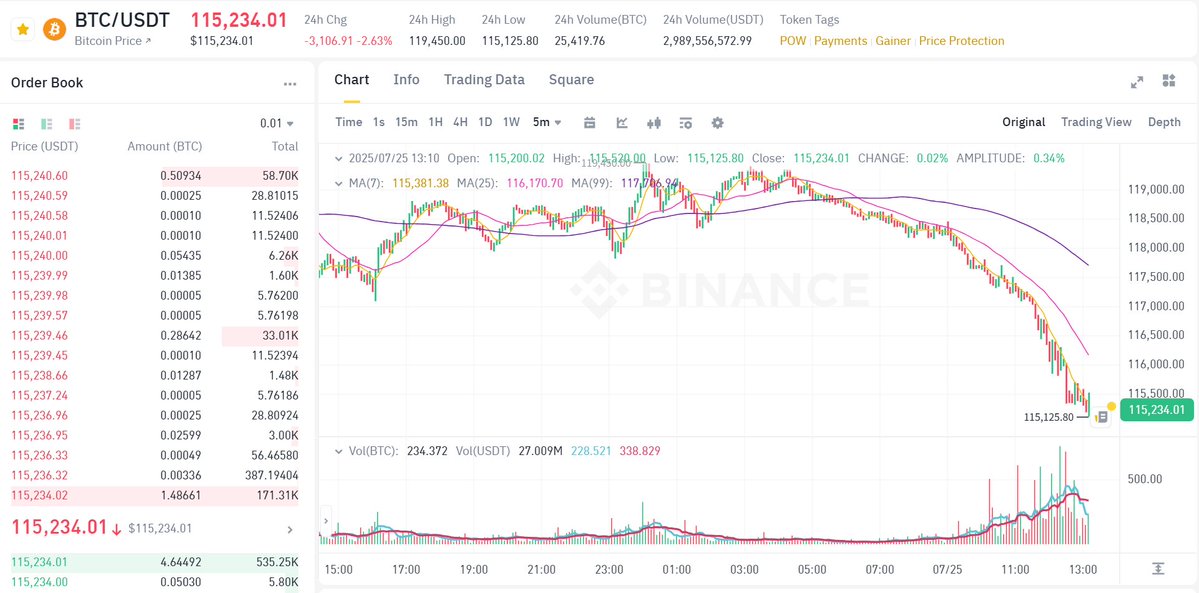Open the 0.01 price precision dropdown
The width and height of the screenshot is (1199, 593).
click(277, 123)
